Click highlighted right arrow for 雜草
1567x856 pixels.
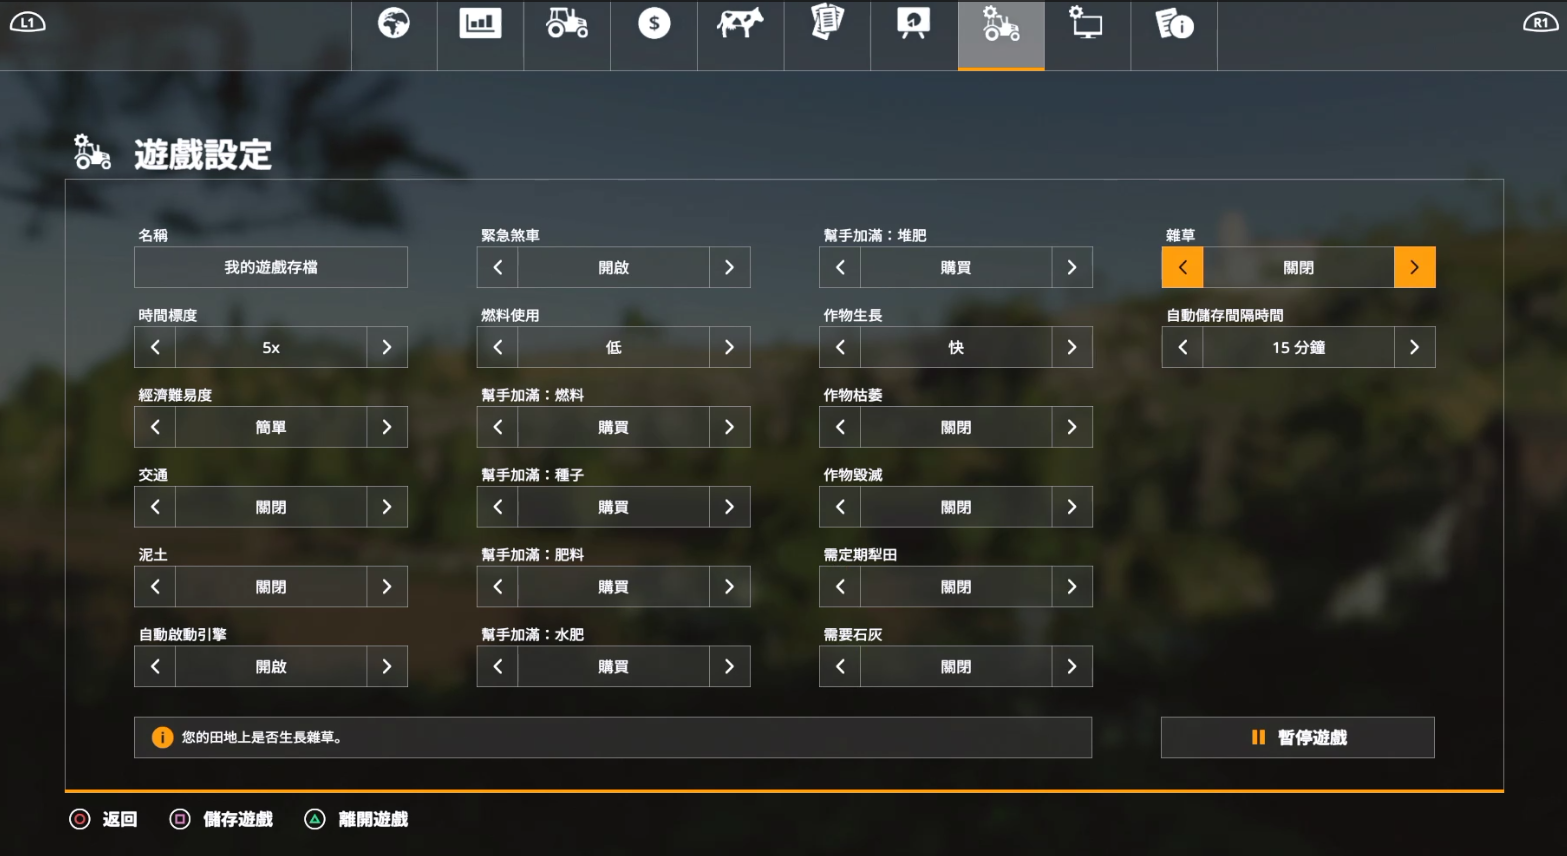click(1415, 267)
